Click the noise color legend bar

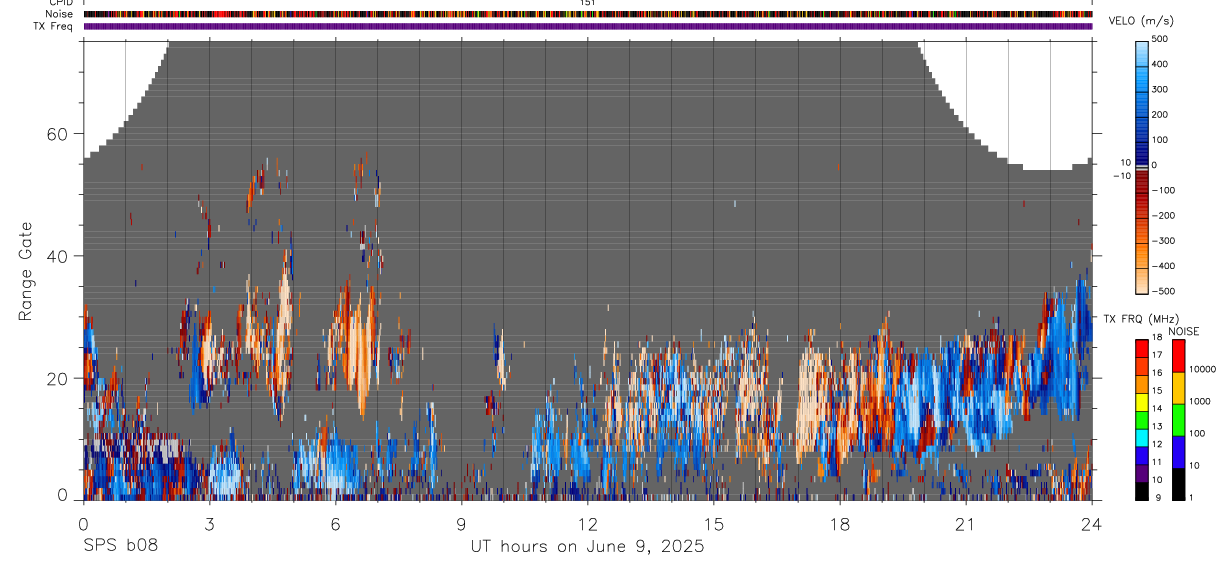click(1178, 419)
